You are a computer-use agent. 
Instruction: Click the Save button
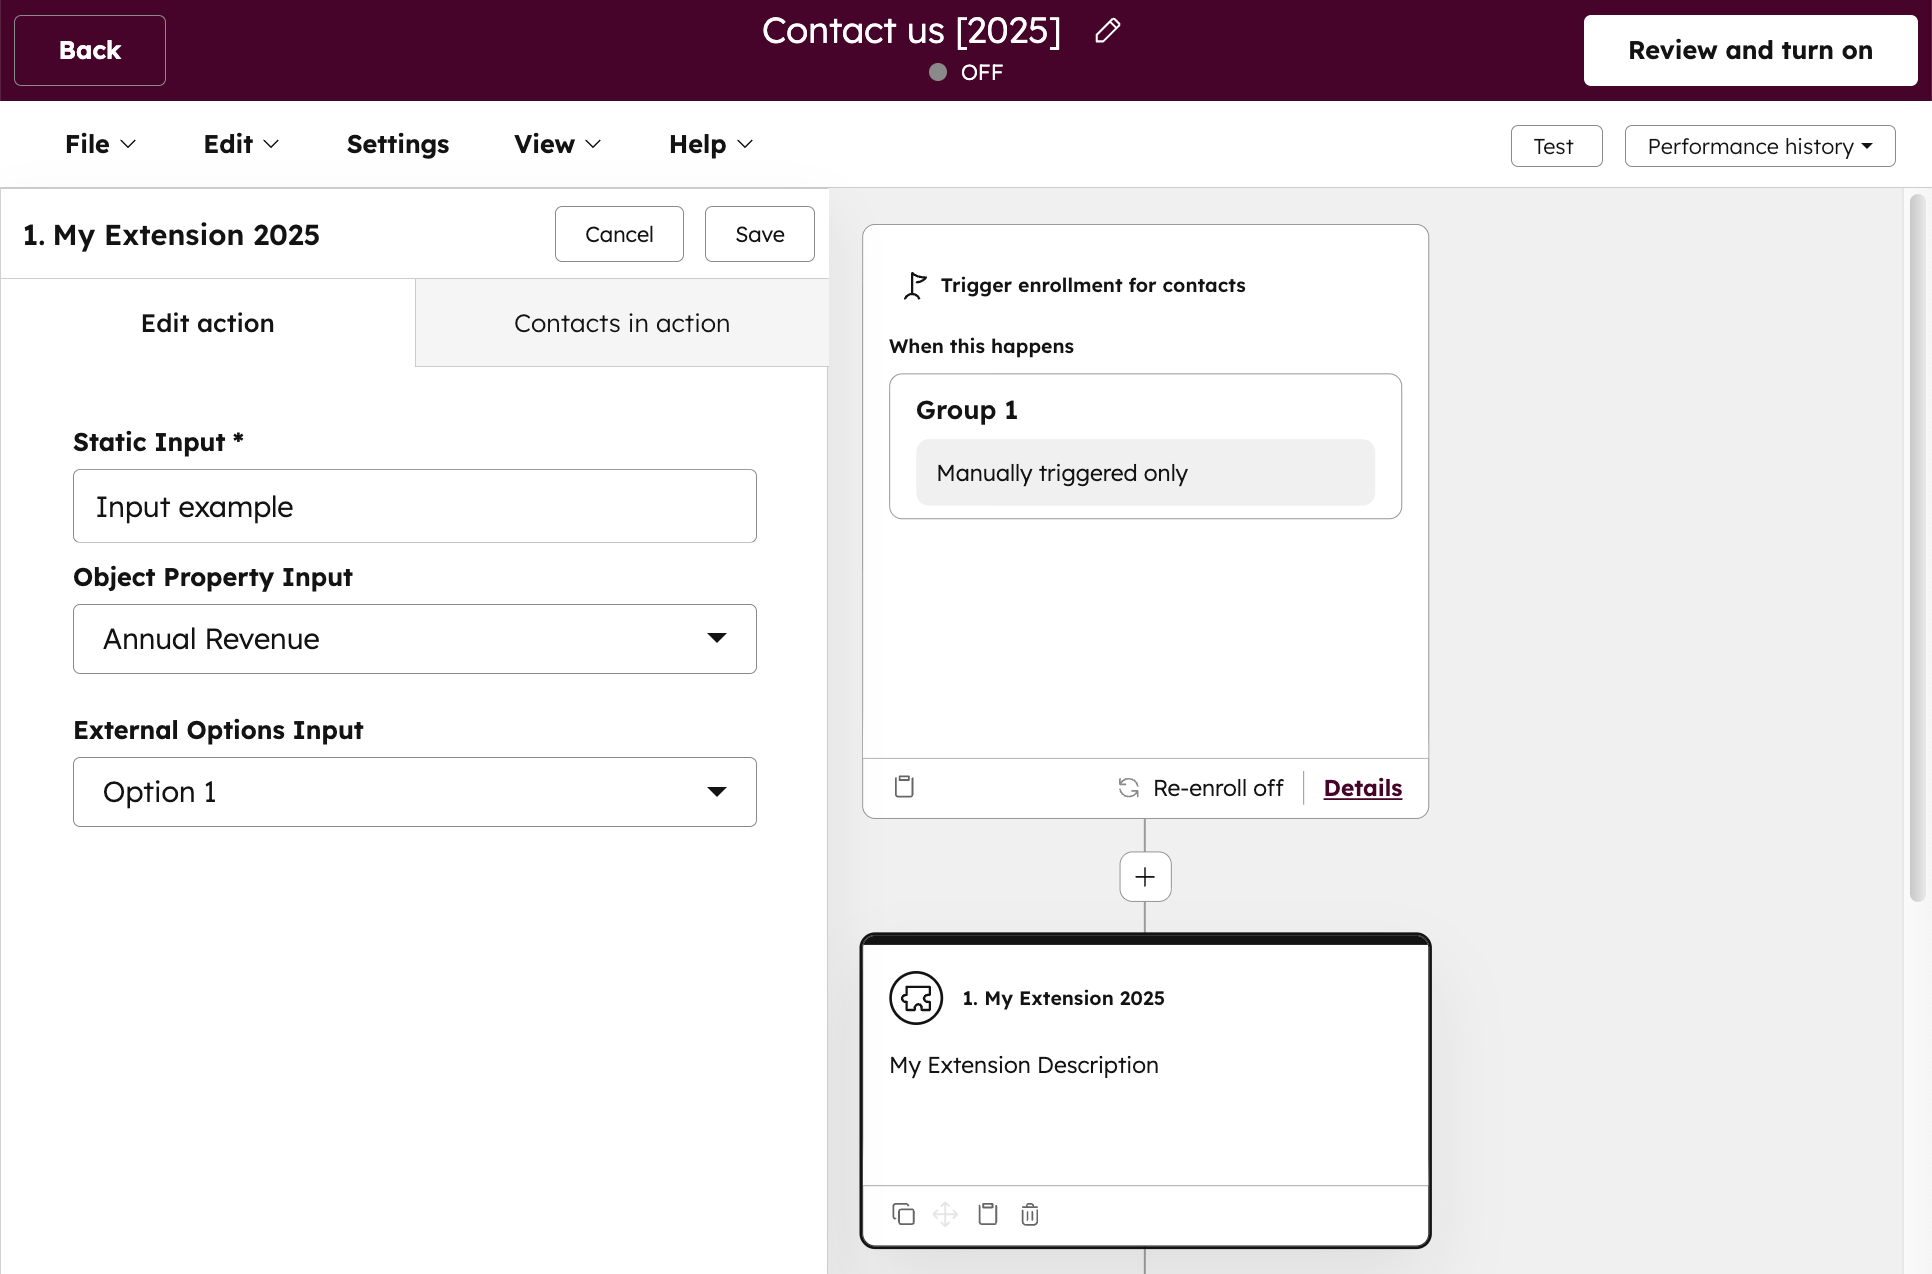(759, 234)
